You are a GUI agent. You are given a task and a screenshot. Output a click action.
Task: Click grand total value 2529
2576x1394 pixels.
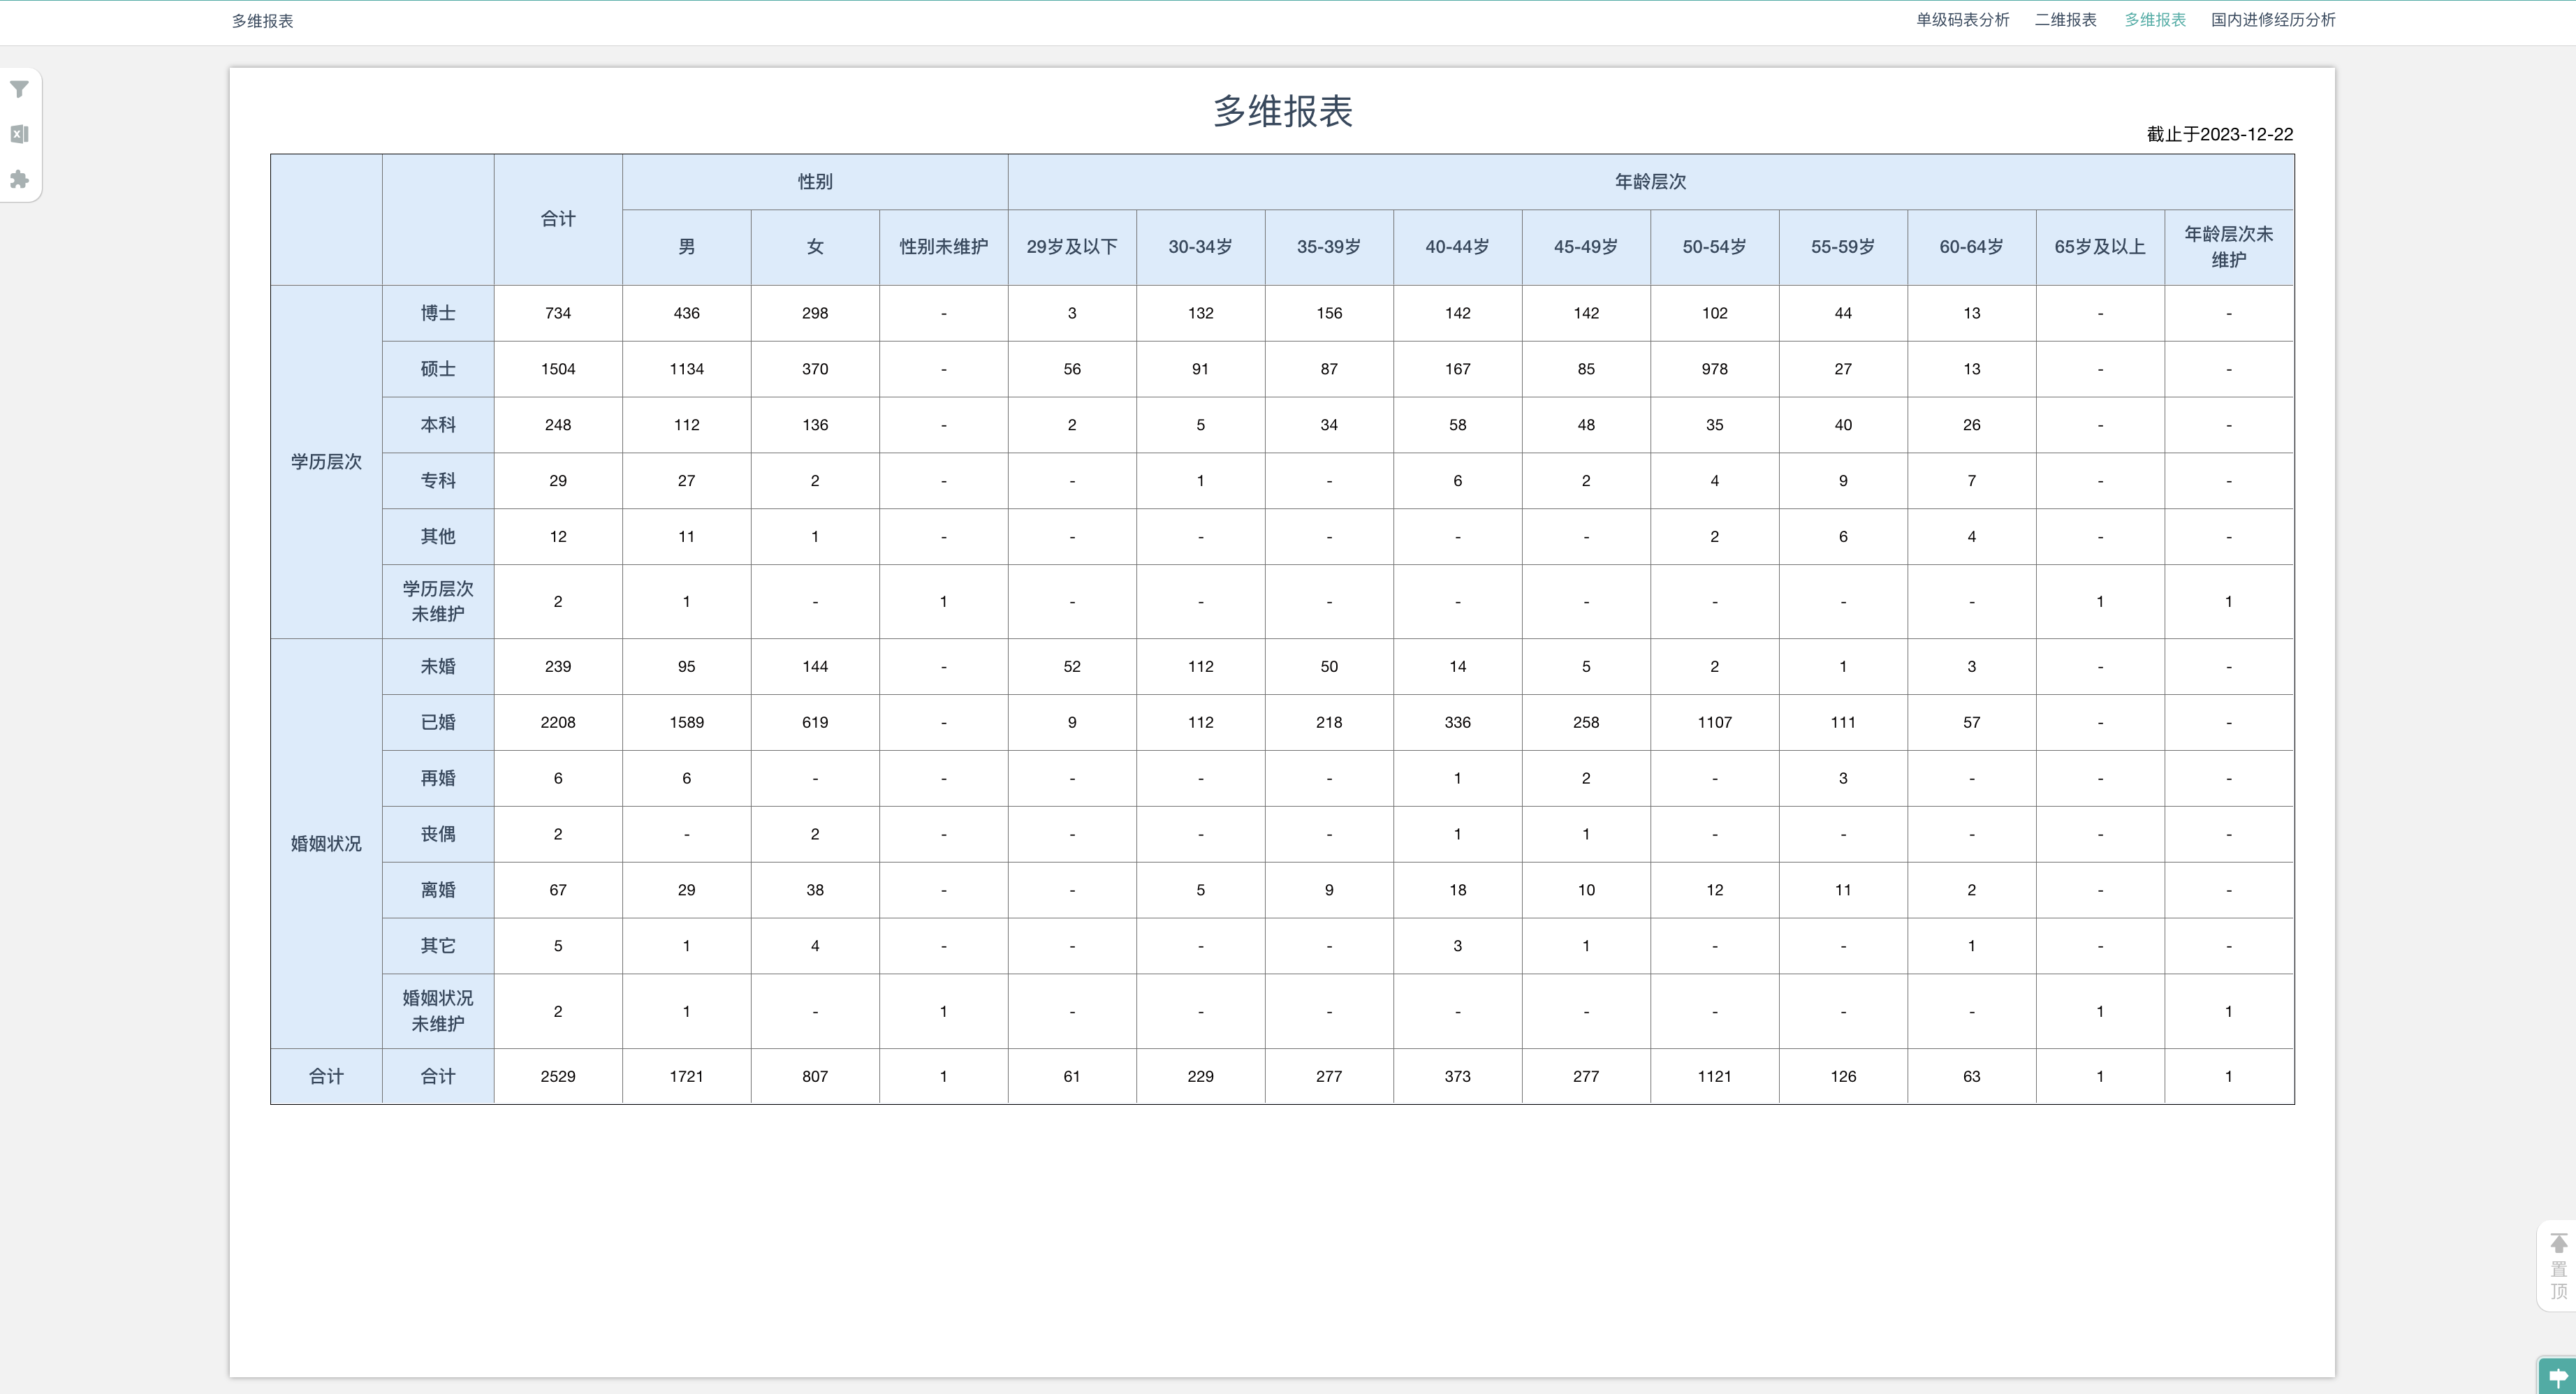pos(558,1076)
